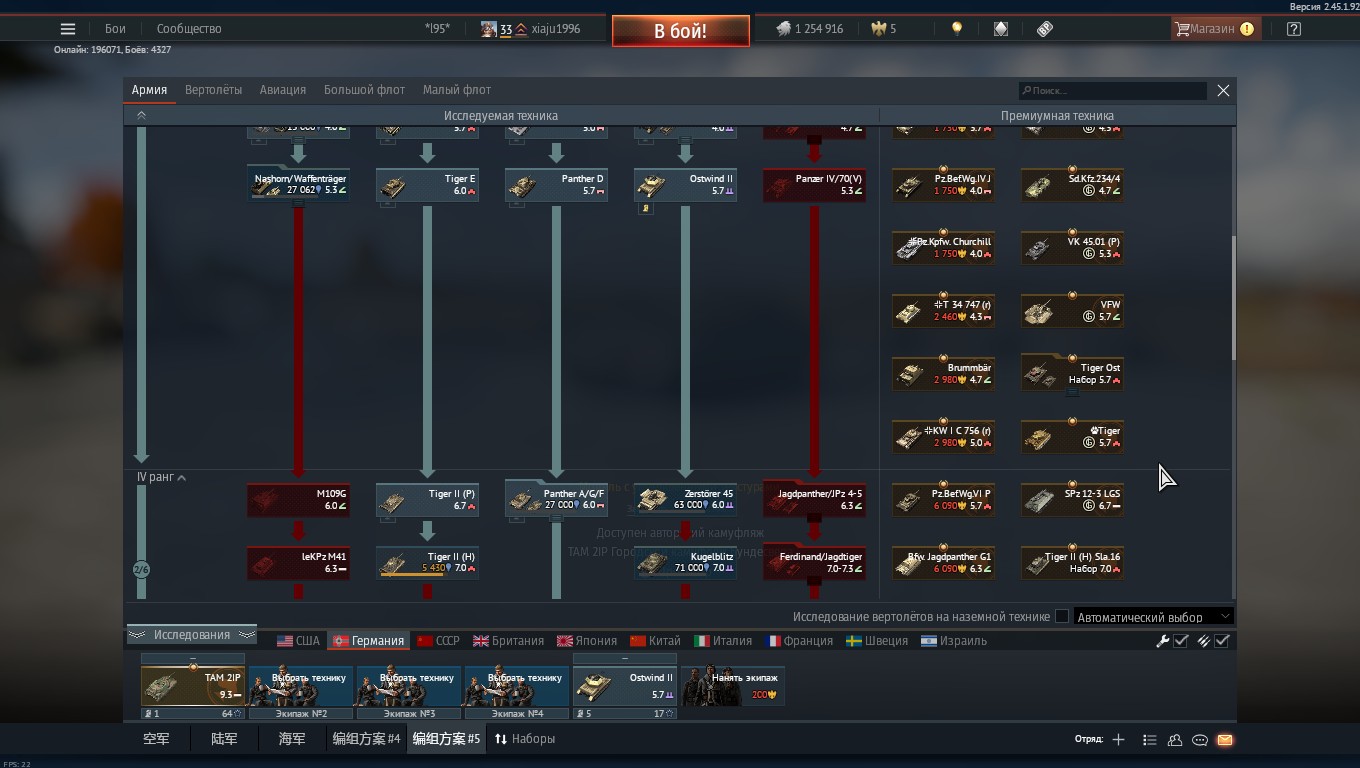Select the СССР nation tab
The height and width of the screenshot is (768, 1360).
point(438,641)
